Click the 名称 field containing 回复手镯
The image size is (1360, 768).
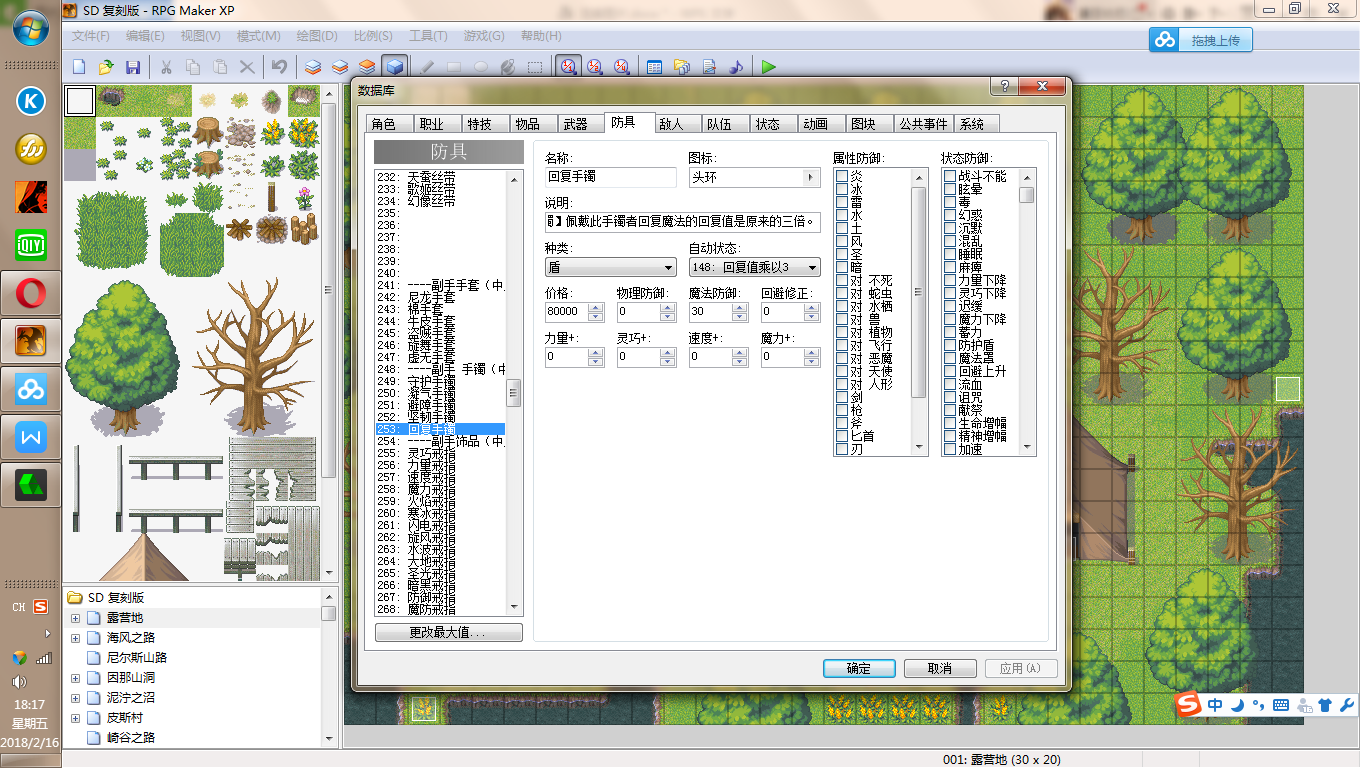tap(611, 177)
